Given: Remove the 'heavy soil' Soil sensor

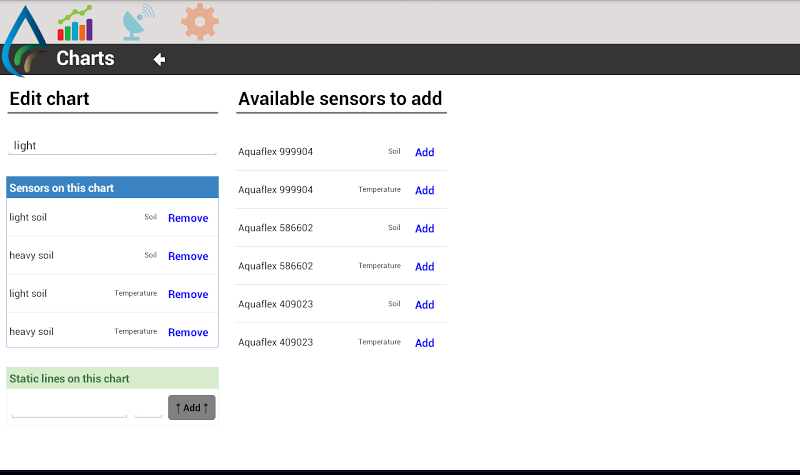Looking at the screenshot, I should (x=188, y=256).
